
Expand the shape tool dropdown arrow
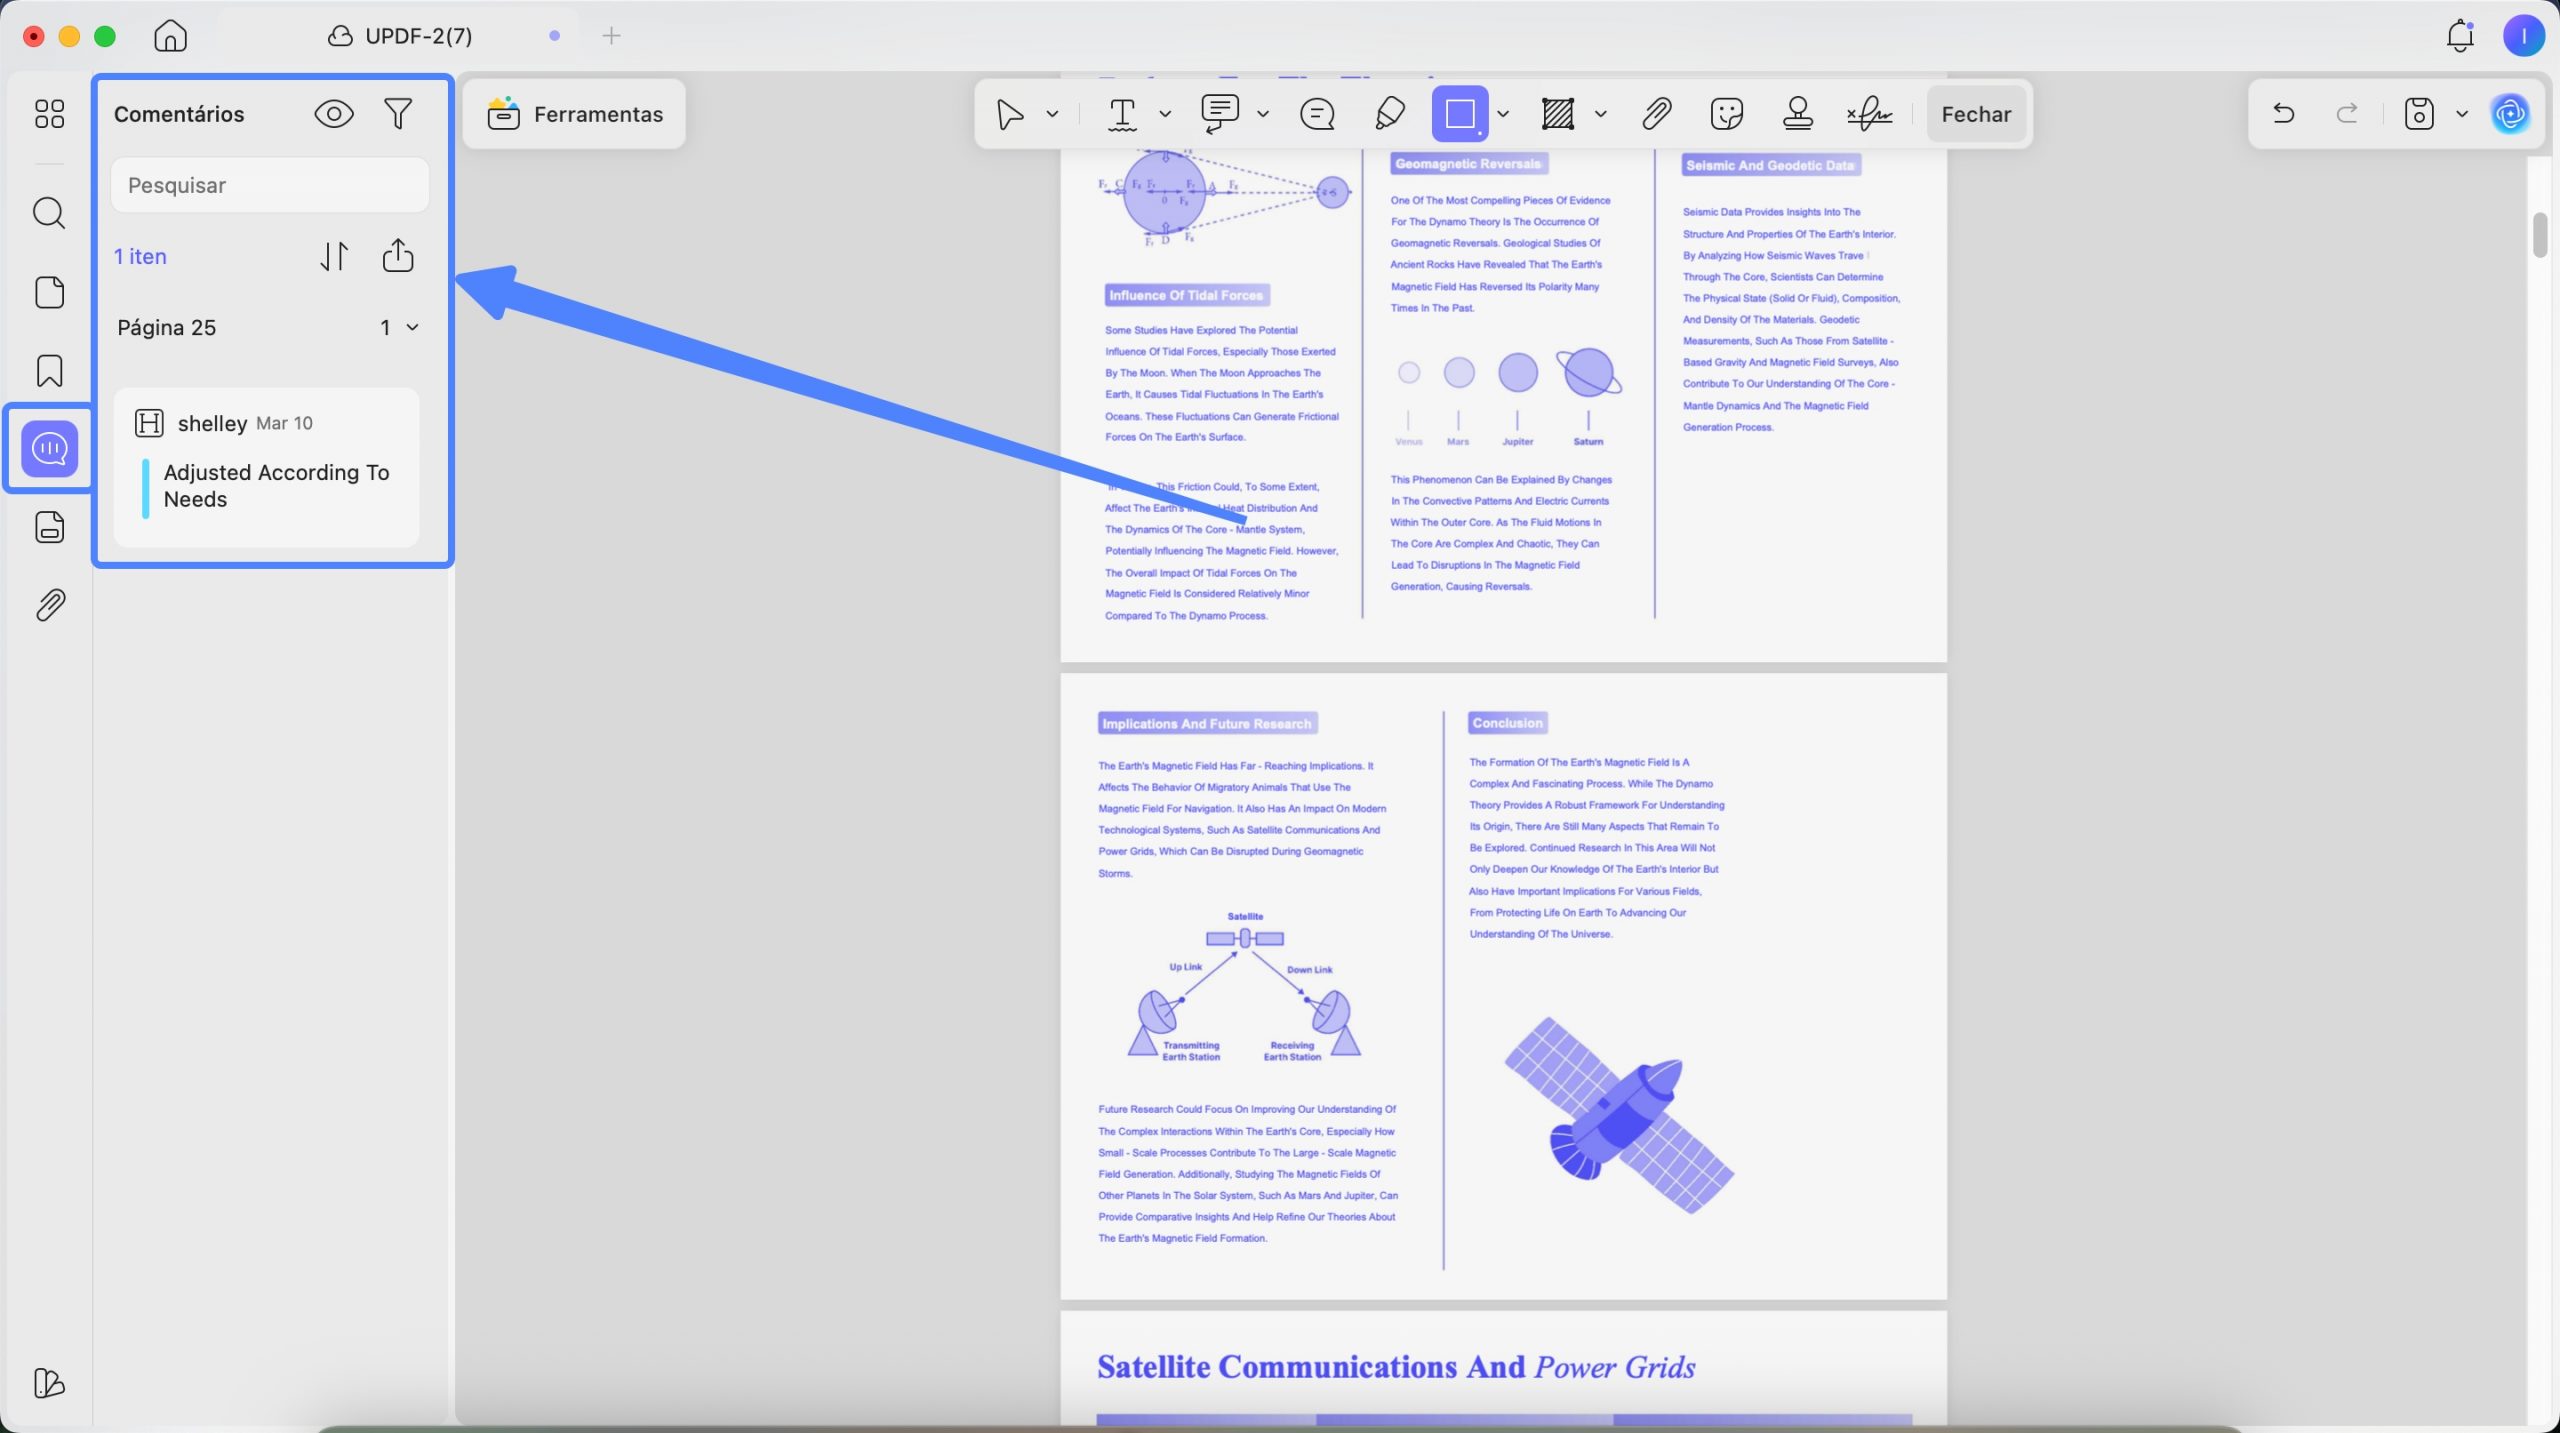point(1503,114)
